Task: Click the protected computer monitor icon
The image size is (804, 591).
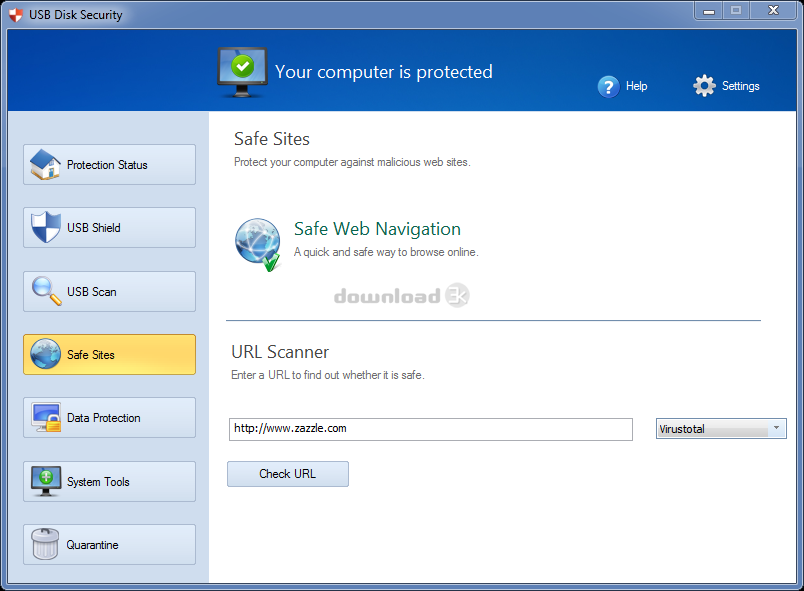Action: click(x=242, y=72)
